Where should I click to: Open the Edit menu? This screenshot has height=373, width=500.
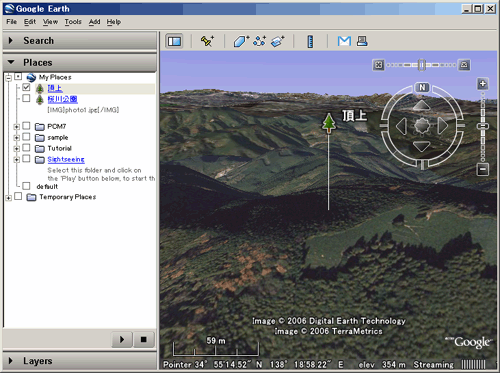coord(30,22)
